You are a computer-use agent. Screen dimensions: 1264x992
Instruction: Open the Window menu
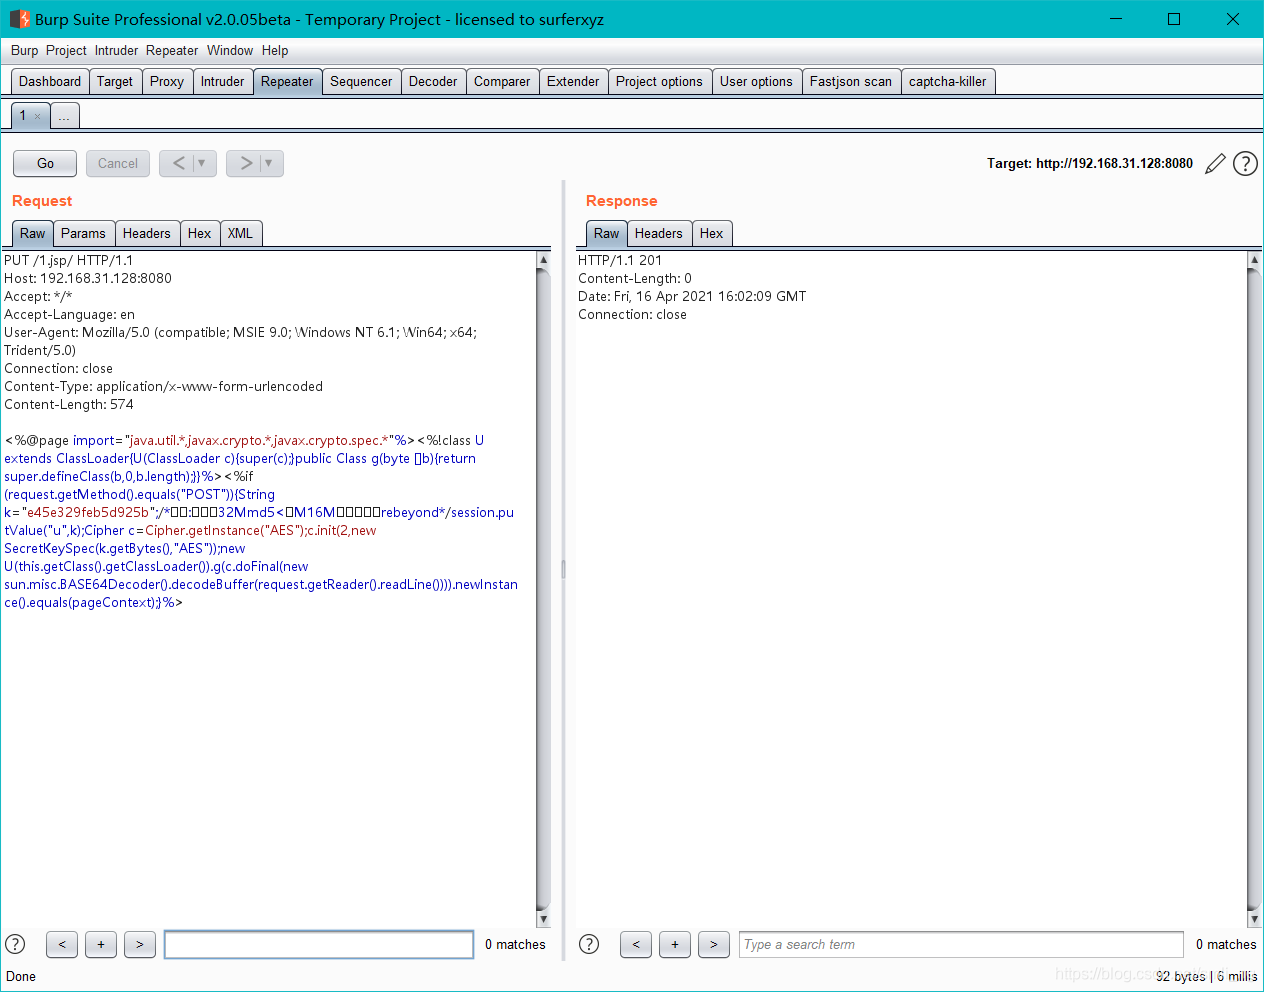click(x=230, y=50)
